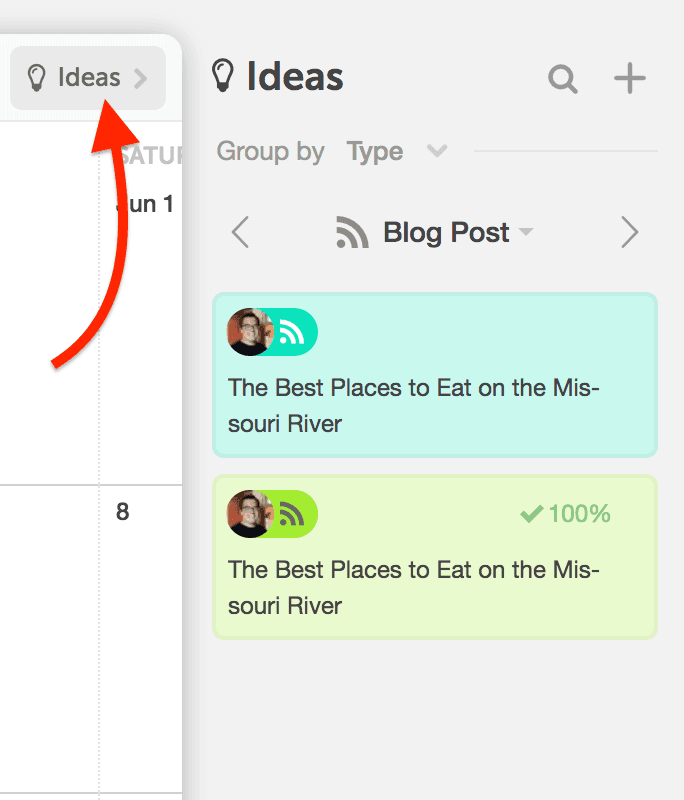Expand chevron next to Type

pyautogui.click(x=437, y=151)
